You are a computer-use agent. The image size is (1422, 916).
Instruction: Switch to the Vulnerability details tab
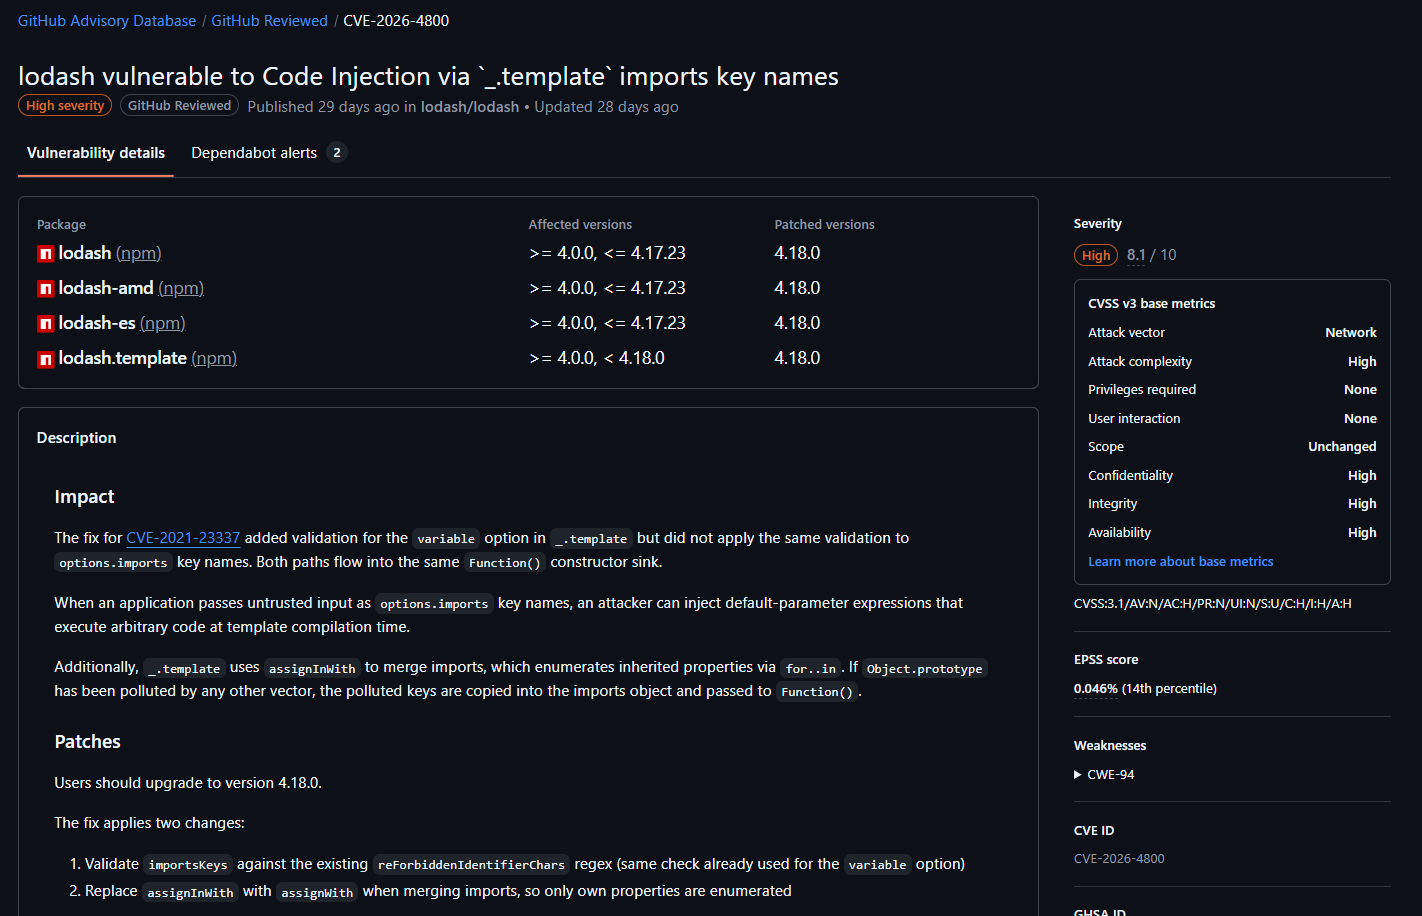[x=96, y=153]
